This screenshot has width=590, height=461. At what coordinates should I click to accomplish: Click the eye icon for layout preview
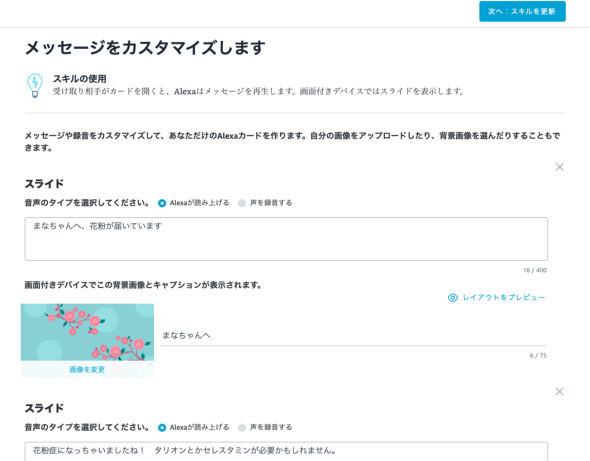pos(453,298)
